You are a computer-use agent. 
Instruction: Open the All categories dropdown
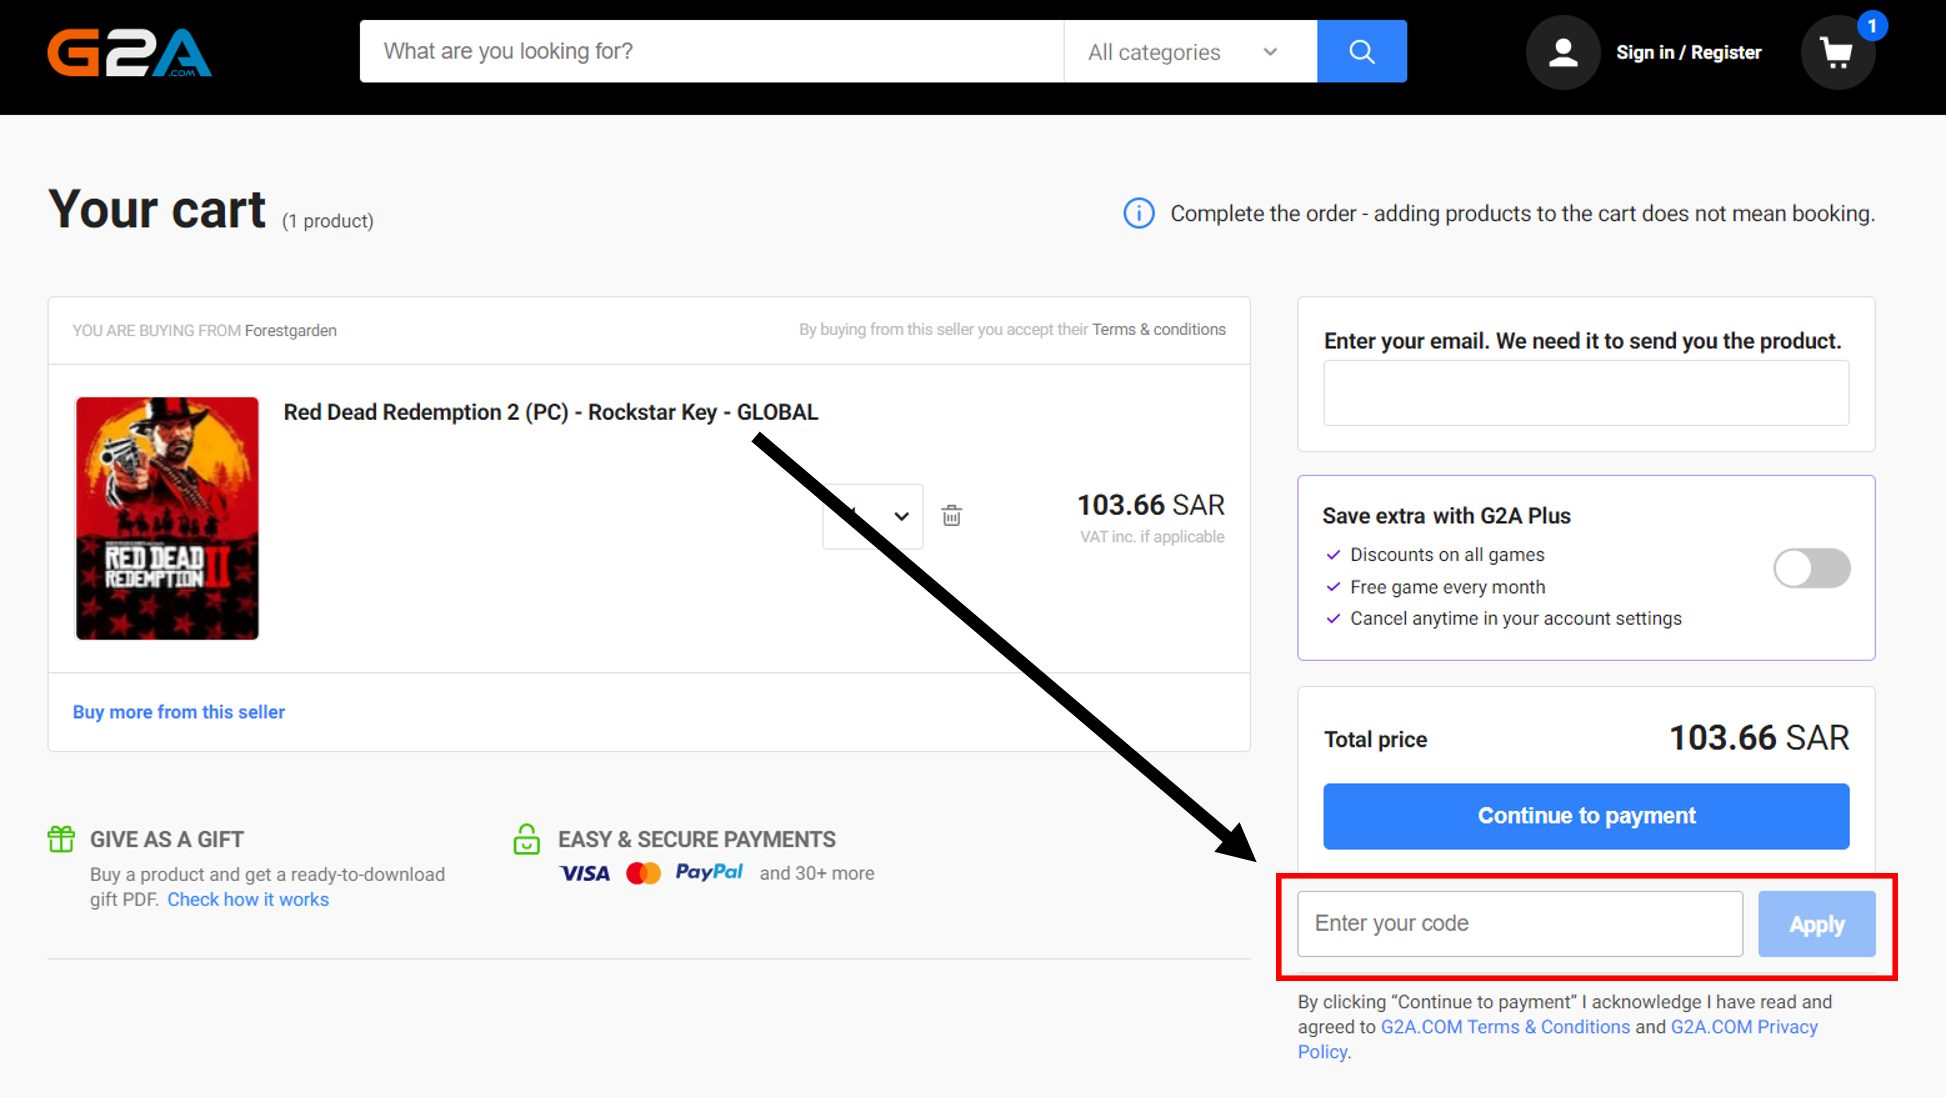pyautogui.click(x=1190, y=51)
